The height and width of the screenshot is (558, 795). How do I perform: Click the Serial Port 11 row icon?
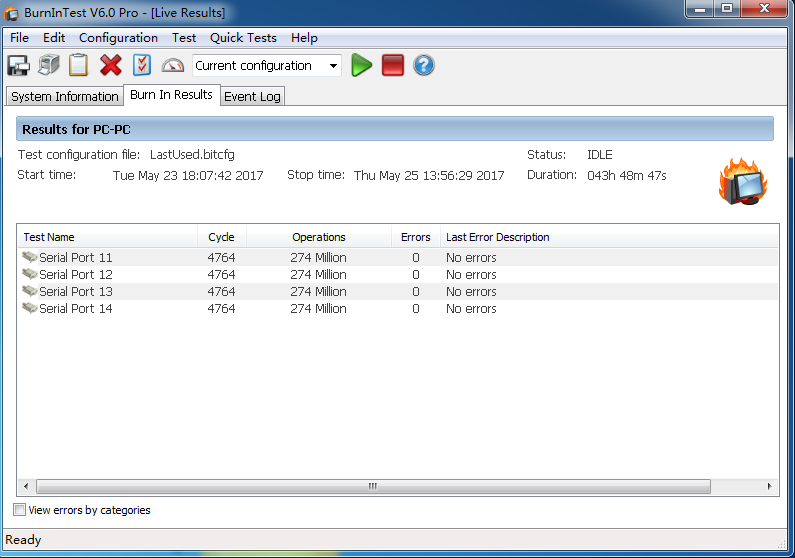(x=29, y=257)
